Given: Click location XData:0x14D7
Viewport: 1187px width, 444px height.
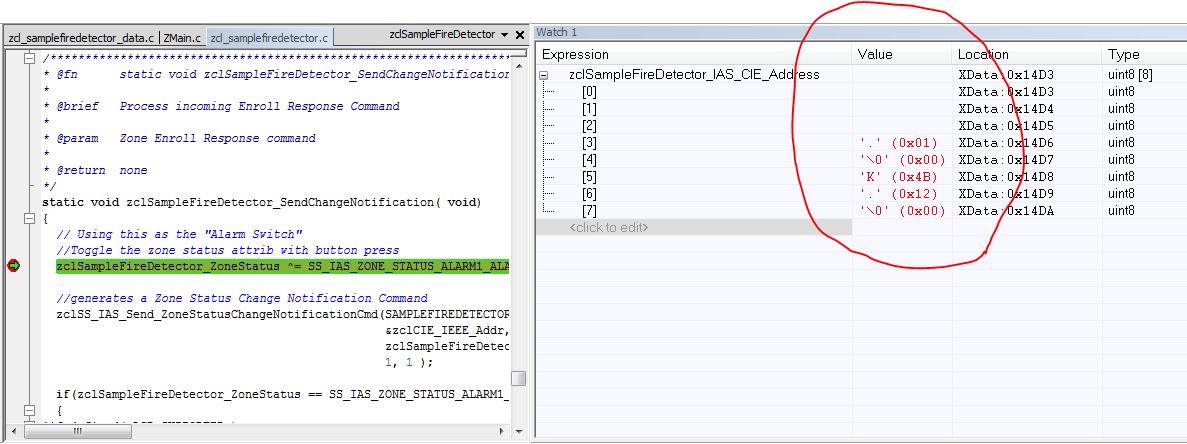Looking at the screenshot, I should point(1006,160).
